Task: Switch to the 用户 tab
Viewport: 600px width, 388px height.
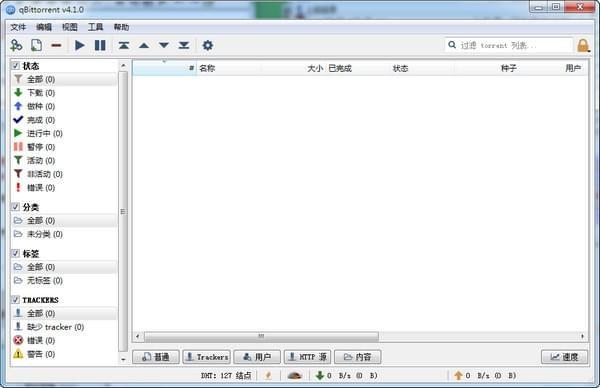Action: 257,357
